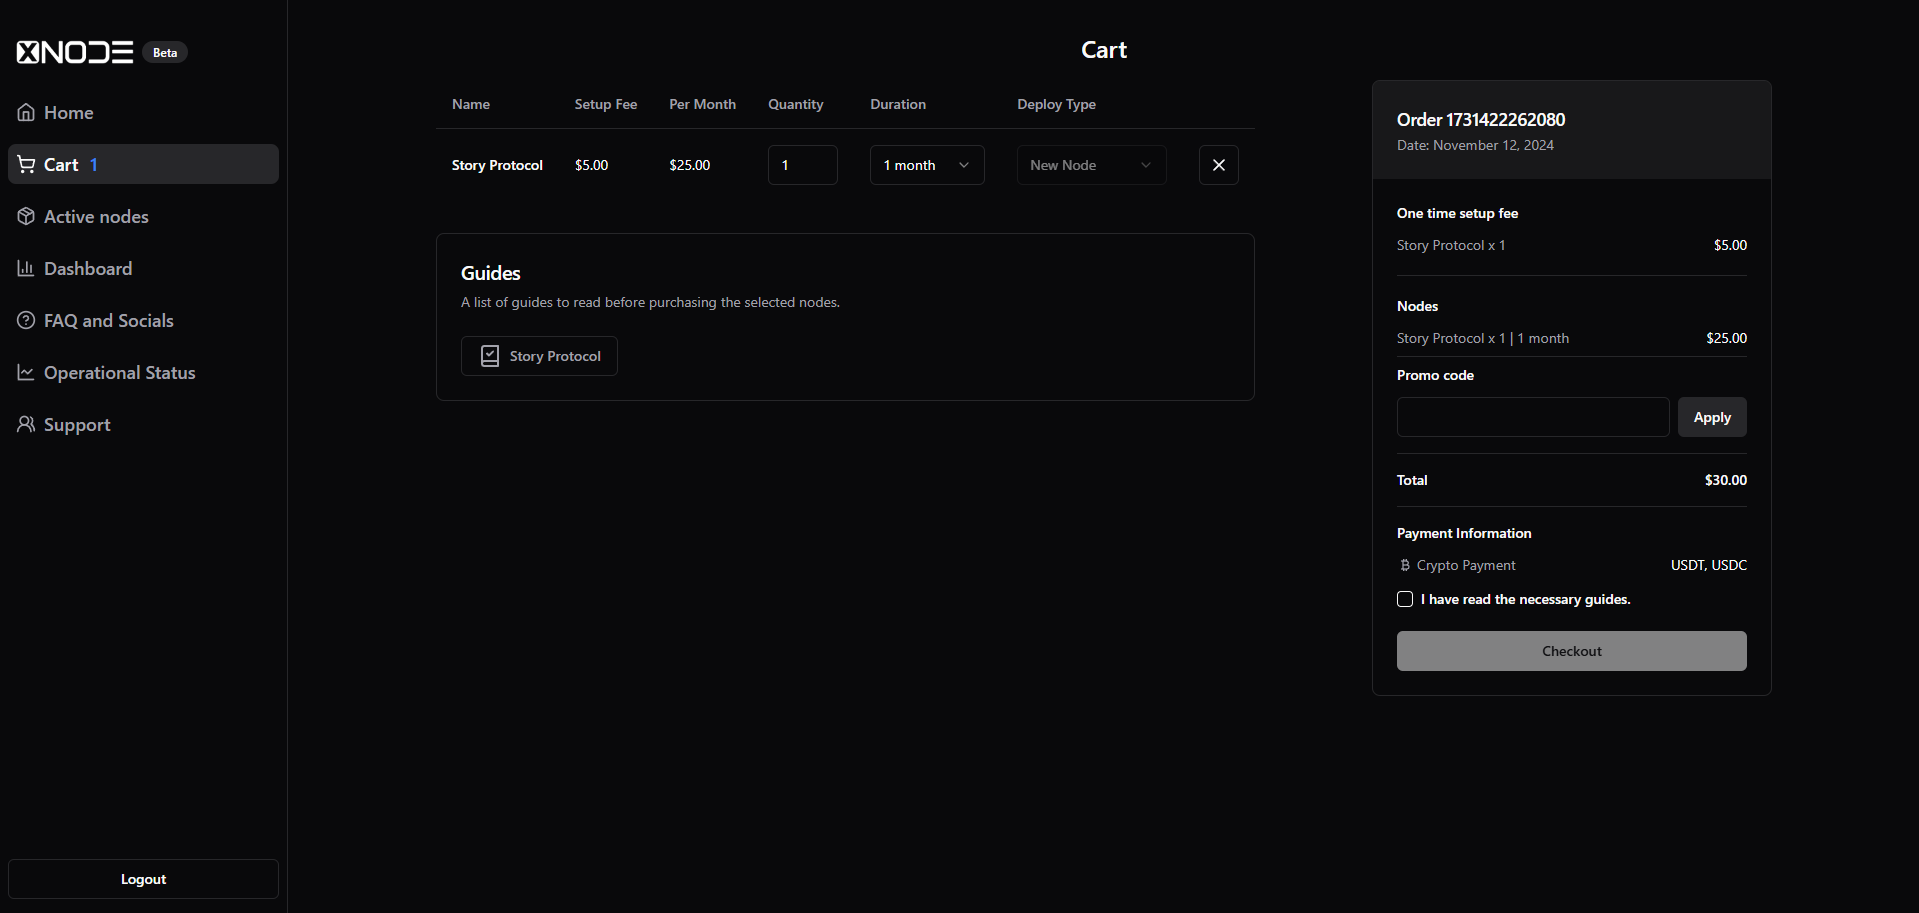
Task: Focus the Promo code input field
Action: tap(1532, 417)
